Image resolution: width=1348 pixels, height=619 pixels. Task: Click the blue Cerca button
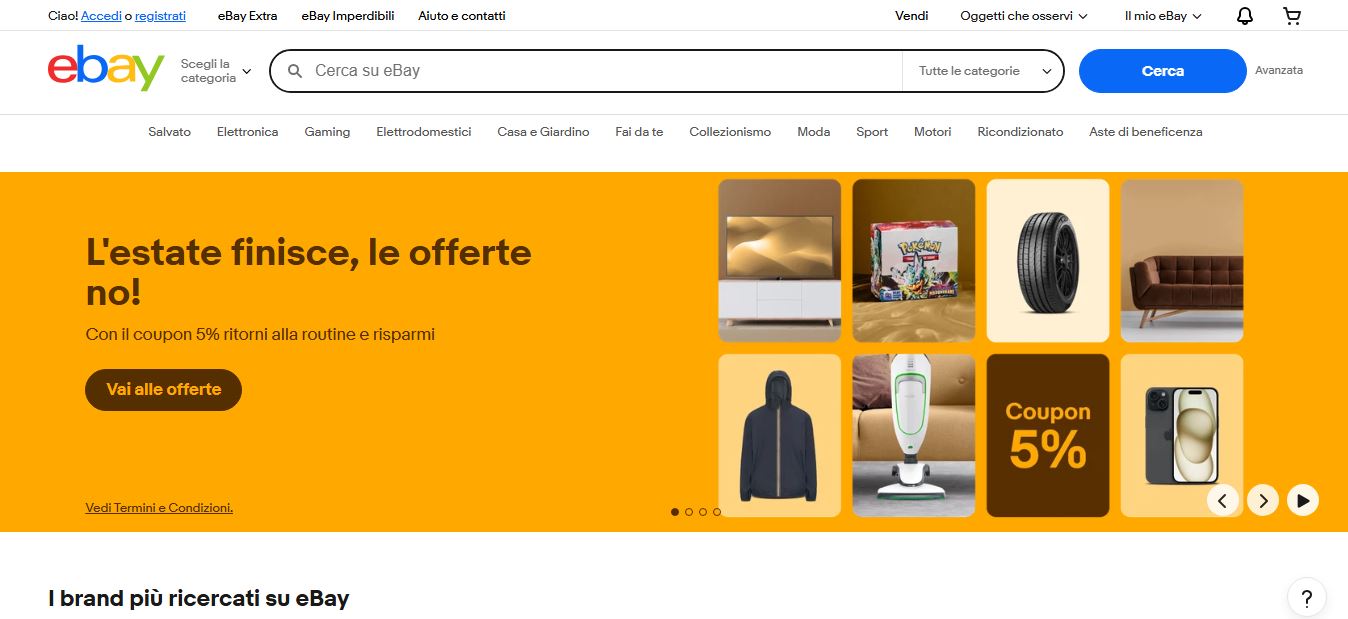1162,71
